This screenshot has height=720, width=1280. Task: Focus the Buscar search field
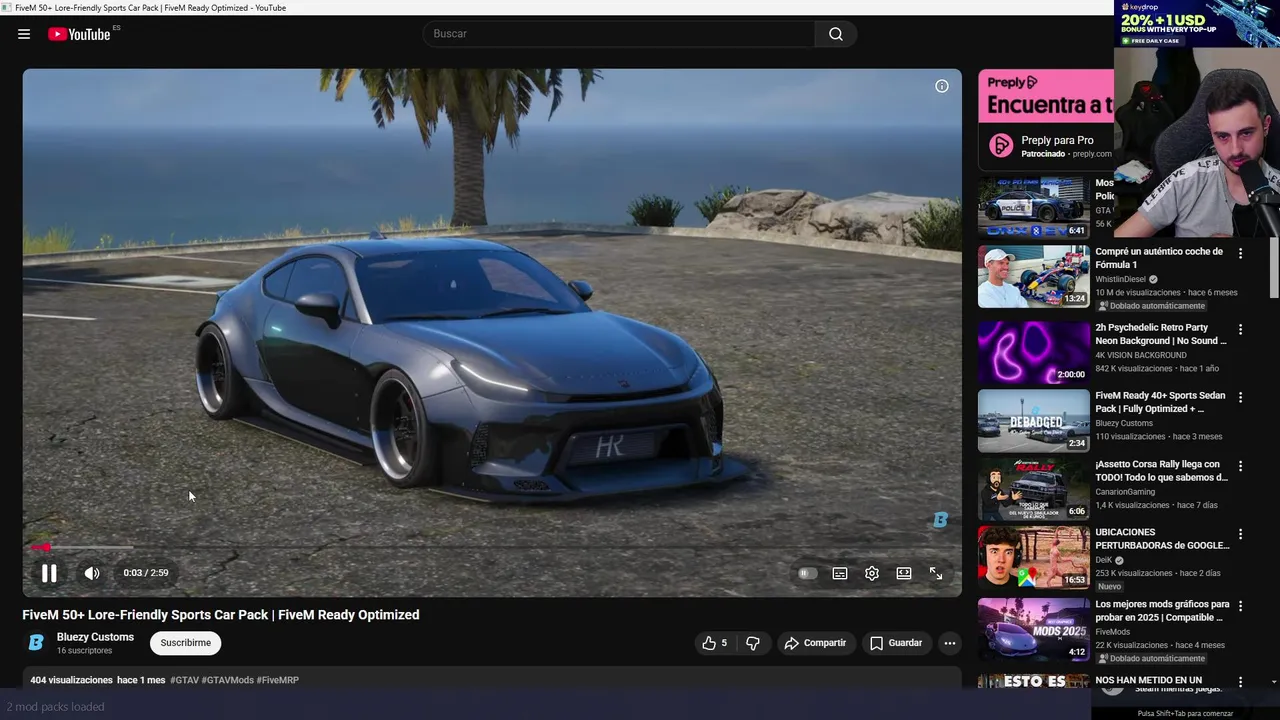coord(620,34)
